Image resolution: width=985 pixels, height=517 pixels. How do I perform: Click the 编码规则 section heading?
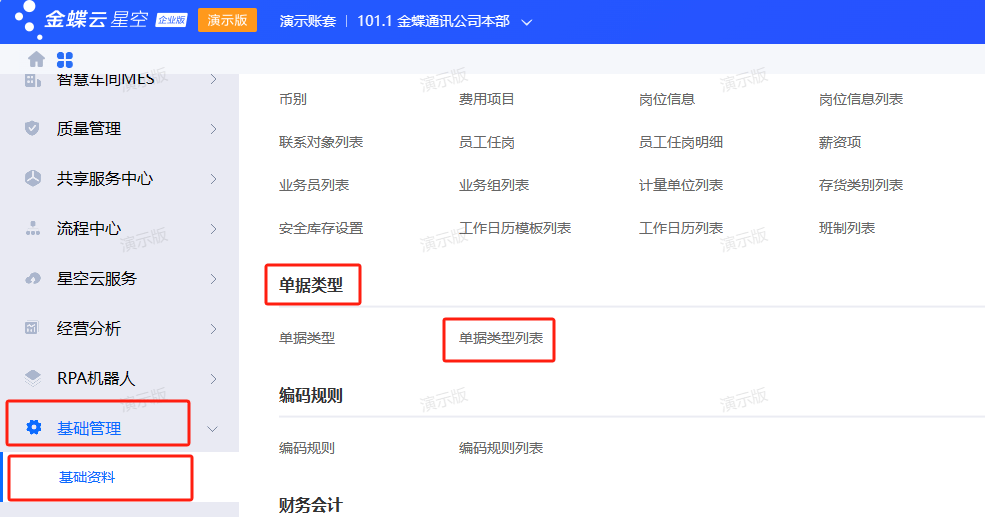pos(311,395)
